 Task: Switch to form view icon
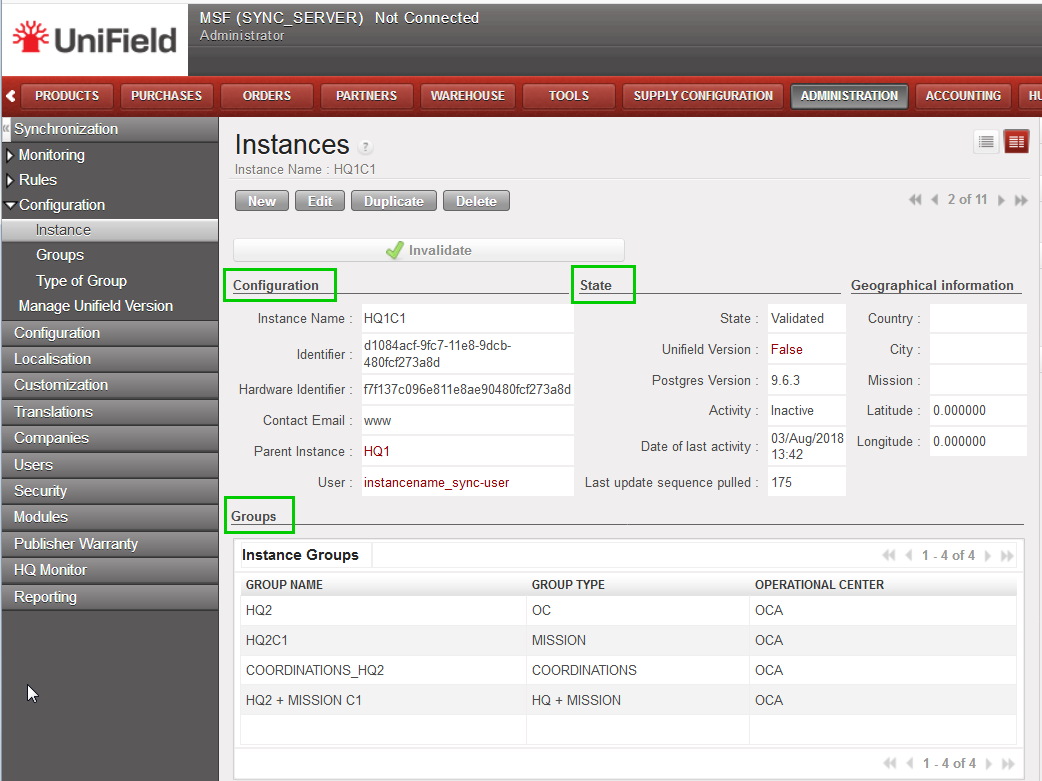[x=1016, y=142]
